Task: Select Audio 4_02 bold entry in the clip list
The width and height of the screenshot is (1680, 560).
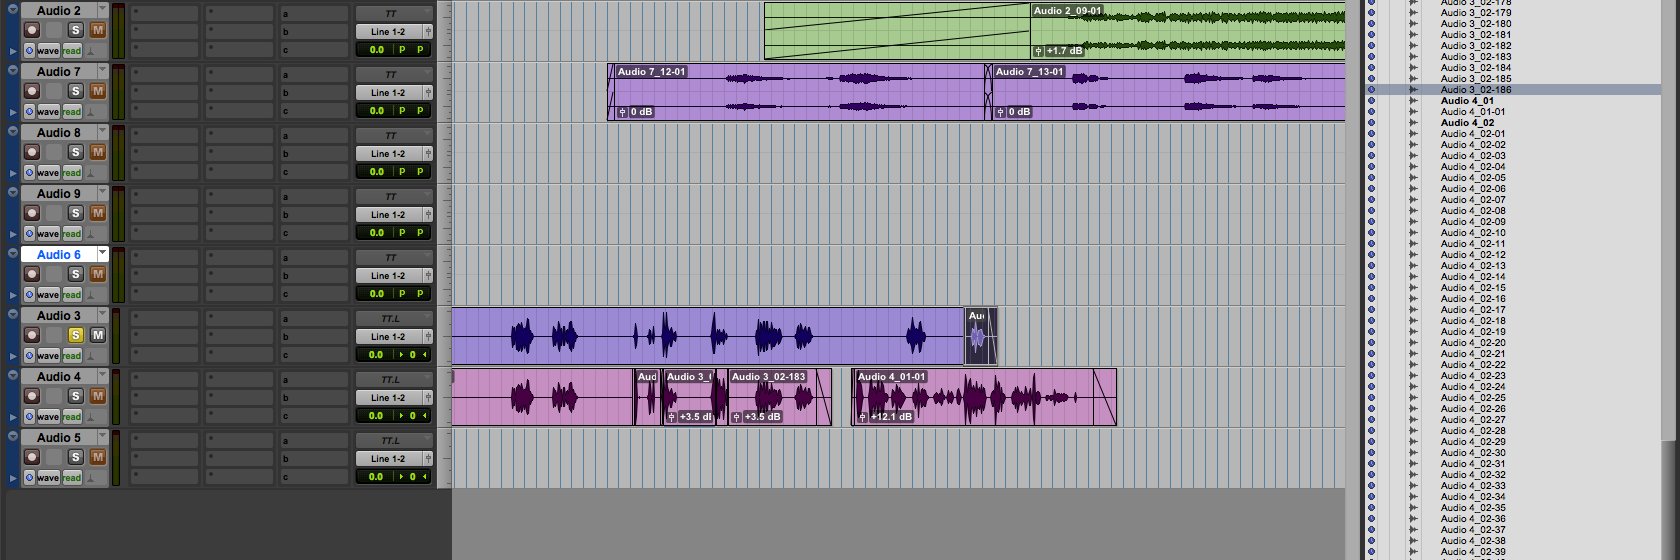Action: click(1467, 123)
